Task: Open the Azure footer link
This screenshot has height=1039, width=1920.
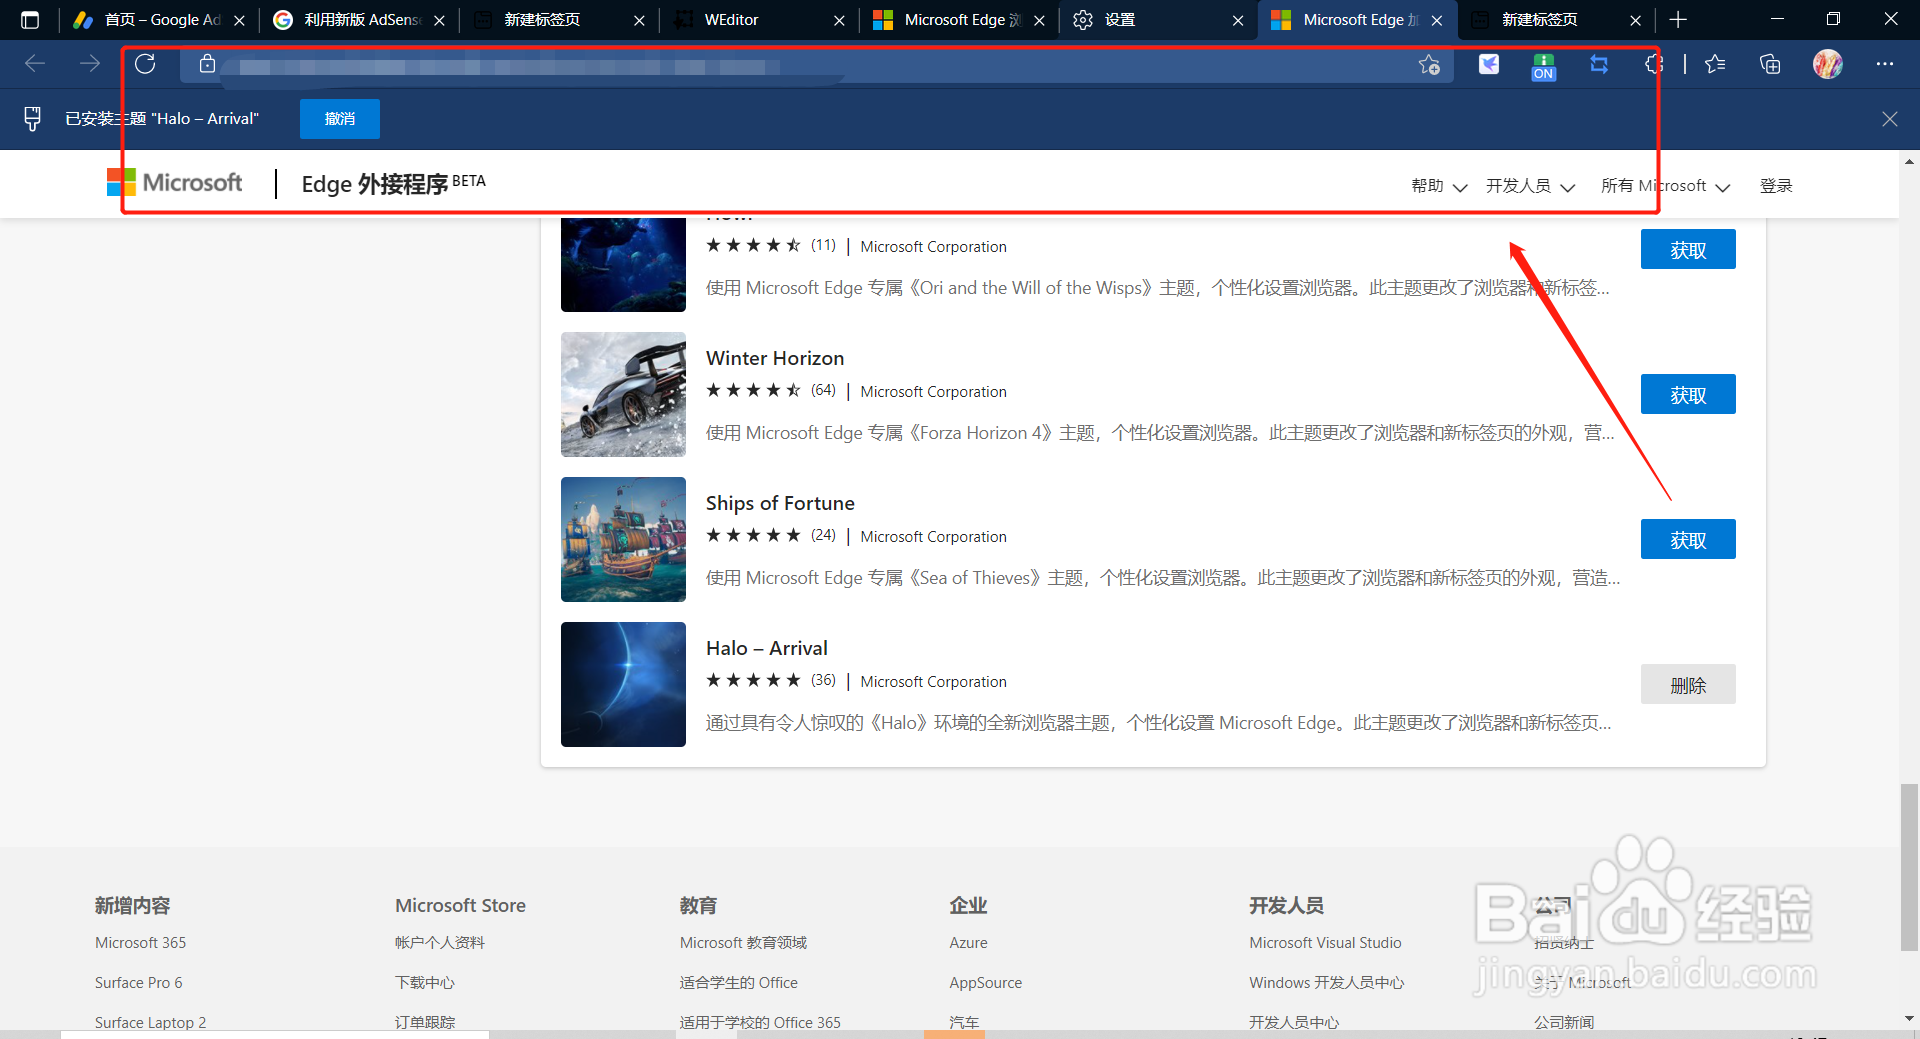Action: (x=968, y=943)
